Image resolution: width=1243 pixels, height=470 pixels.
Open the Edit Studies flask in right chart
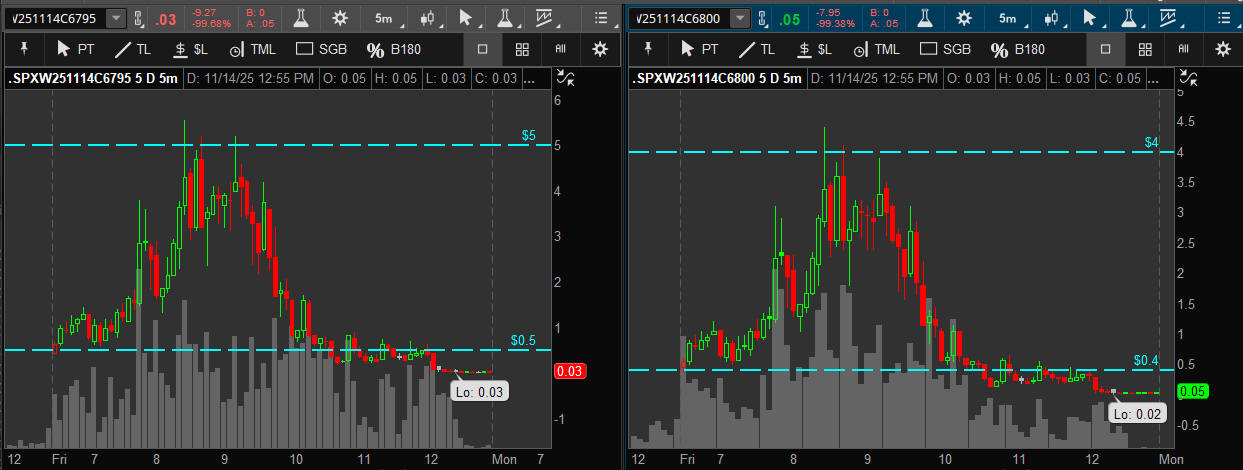point(924,18)
